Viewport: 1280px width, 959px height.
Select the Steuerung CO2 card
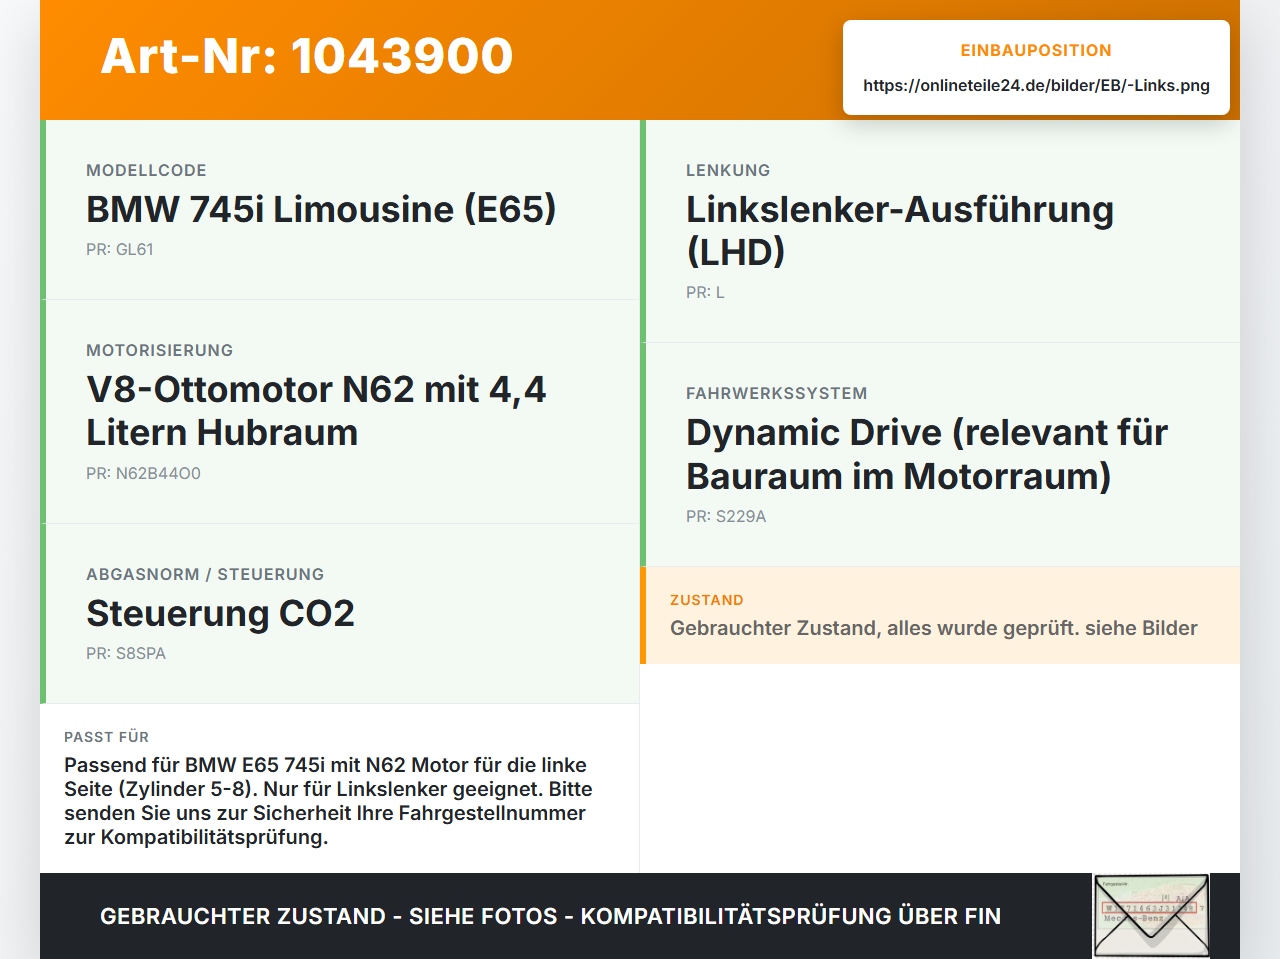(340, 614)
